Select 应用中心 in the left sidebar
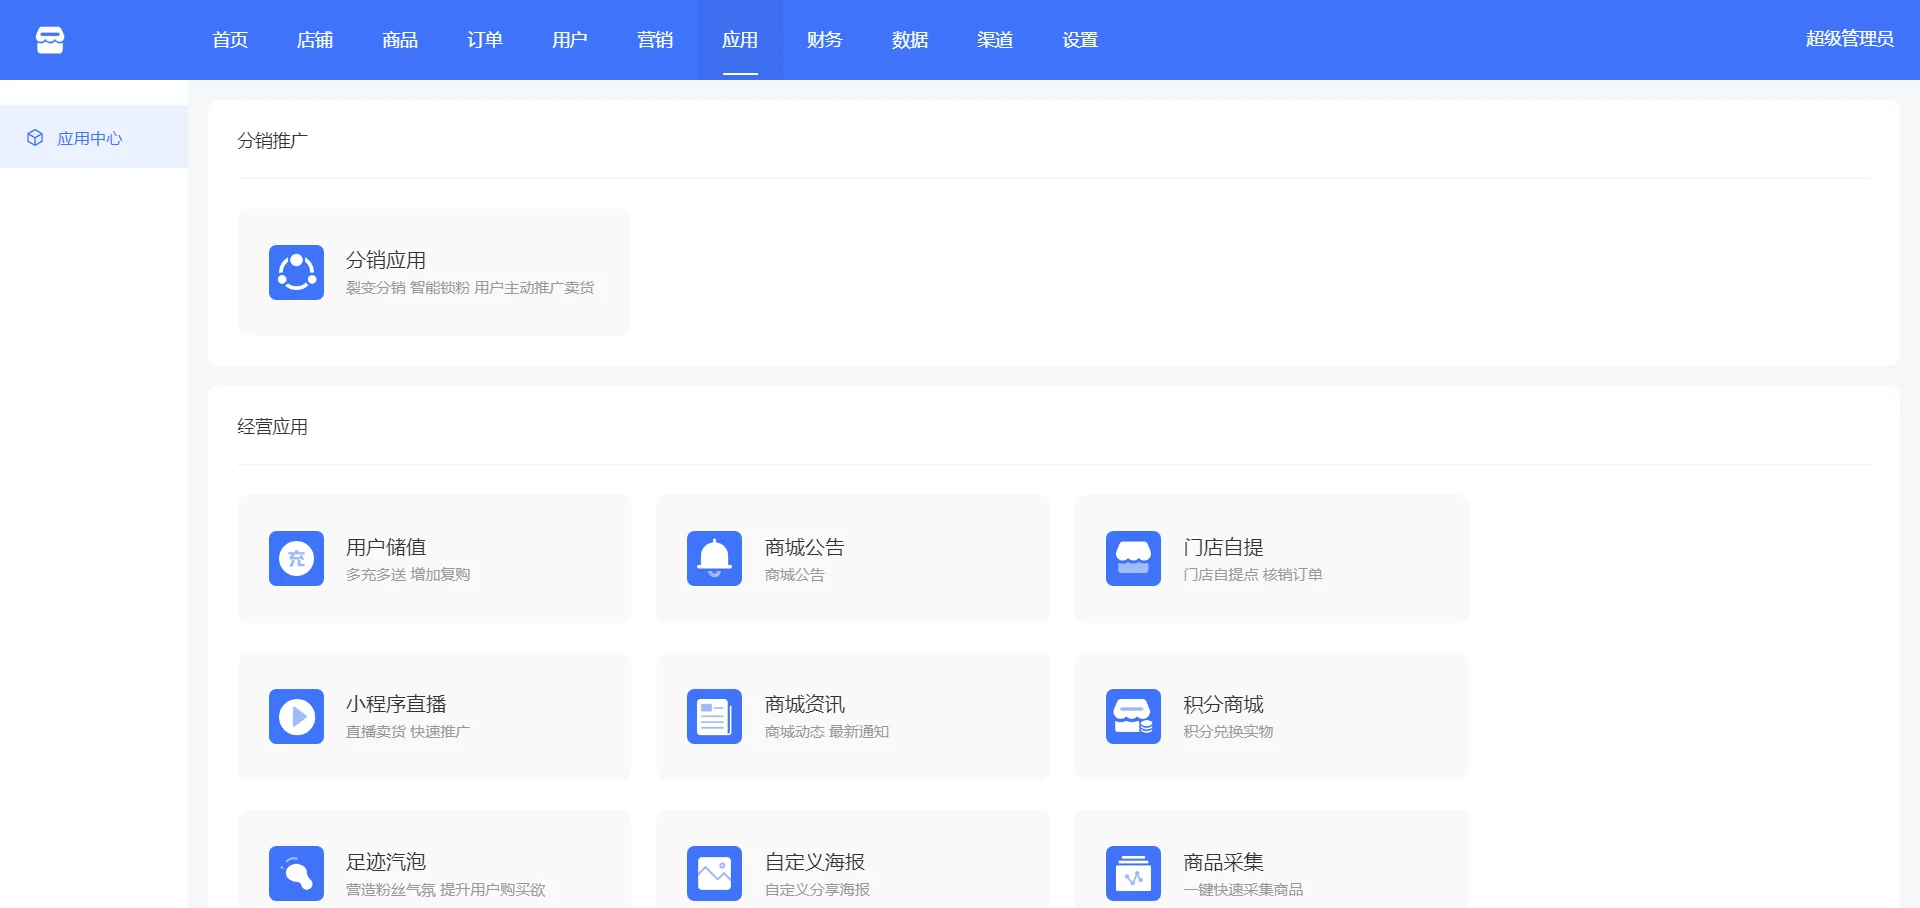The width and height of the screenshot is (1920, 908). (90, 139)
